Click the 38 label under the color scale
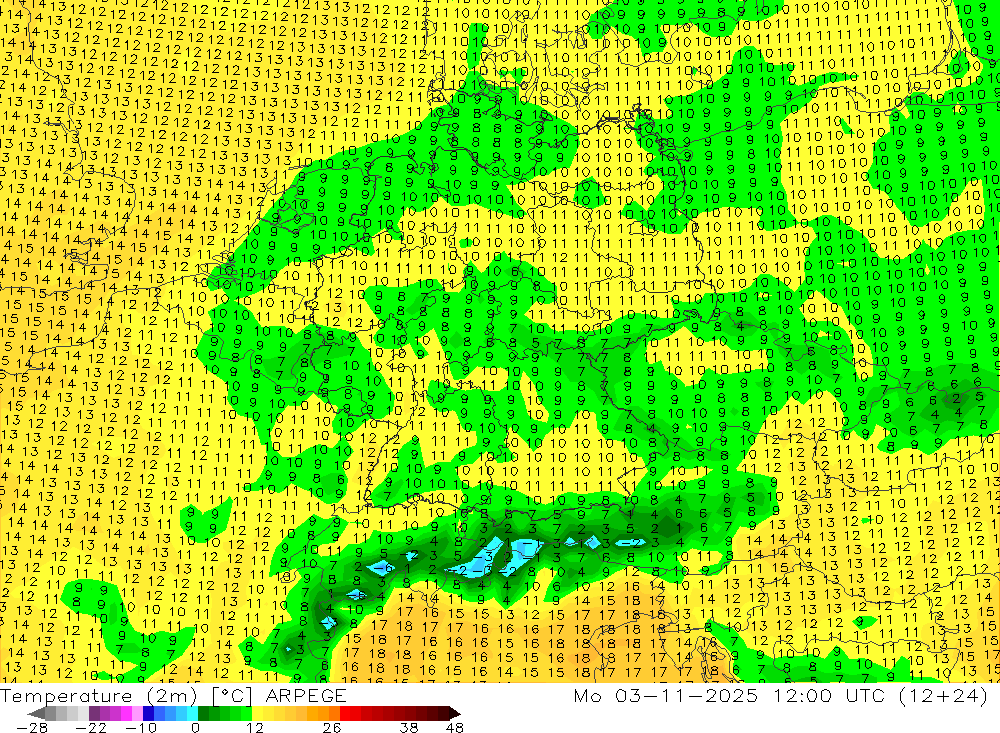Viewport: 1000px width, 733px height. coord(409,727)
